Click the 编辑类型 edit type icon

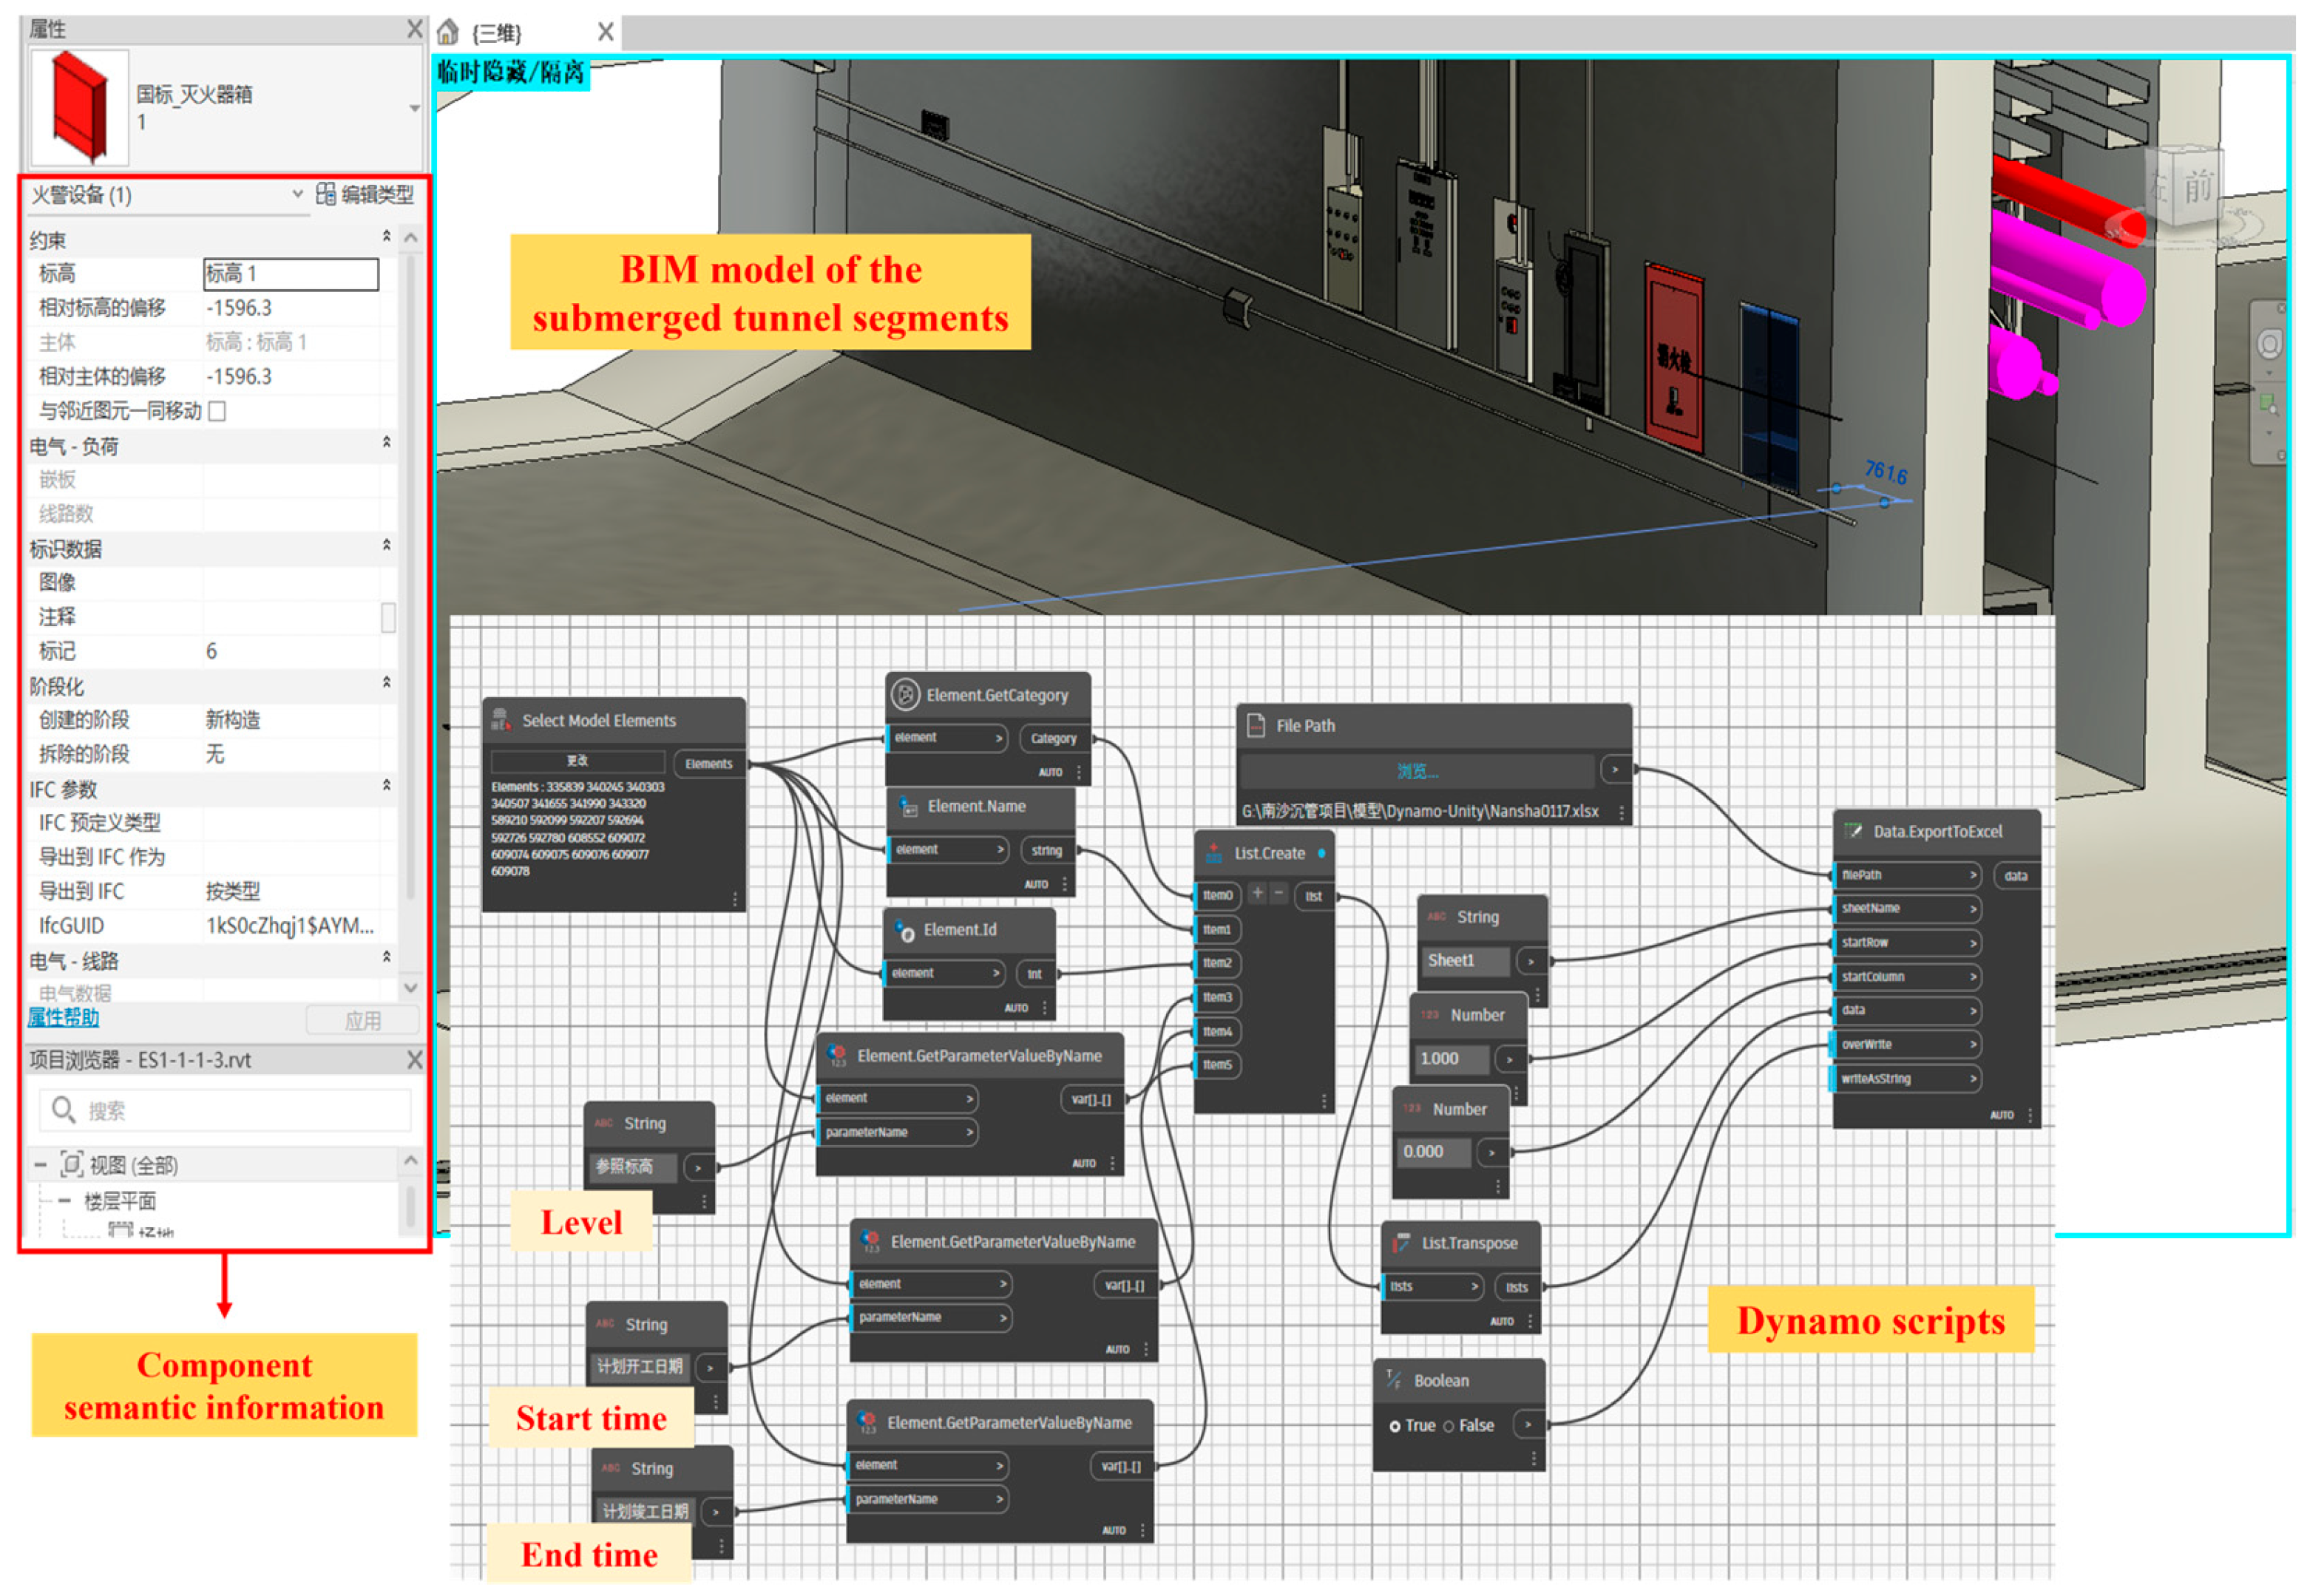326,194
